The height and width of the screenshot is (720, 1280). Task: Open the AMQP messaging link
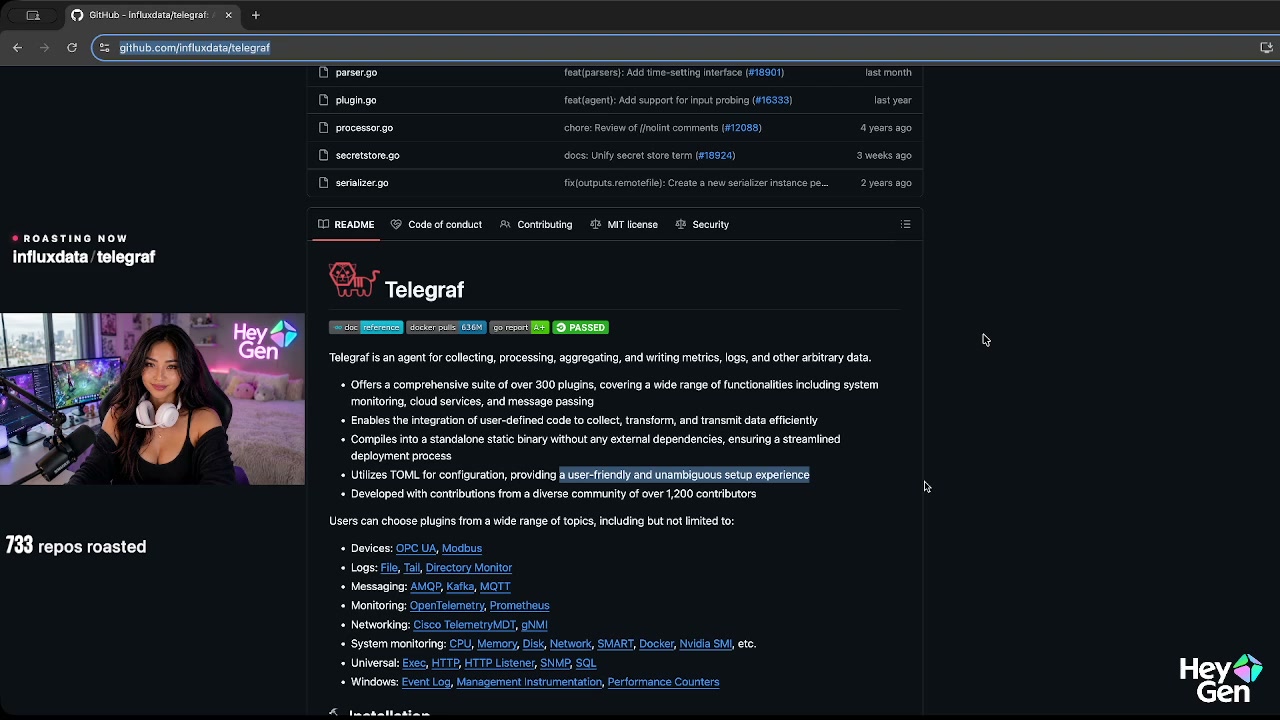click(x=426, y=586)
